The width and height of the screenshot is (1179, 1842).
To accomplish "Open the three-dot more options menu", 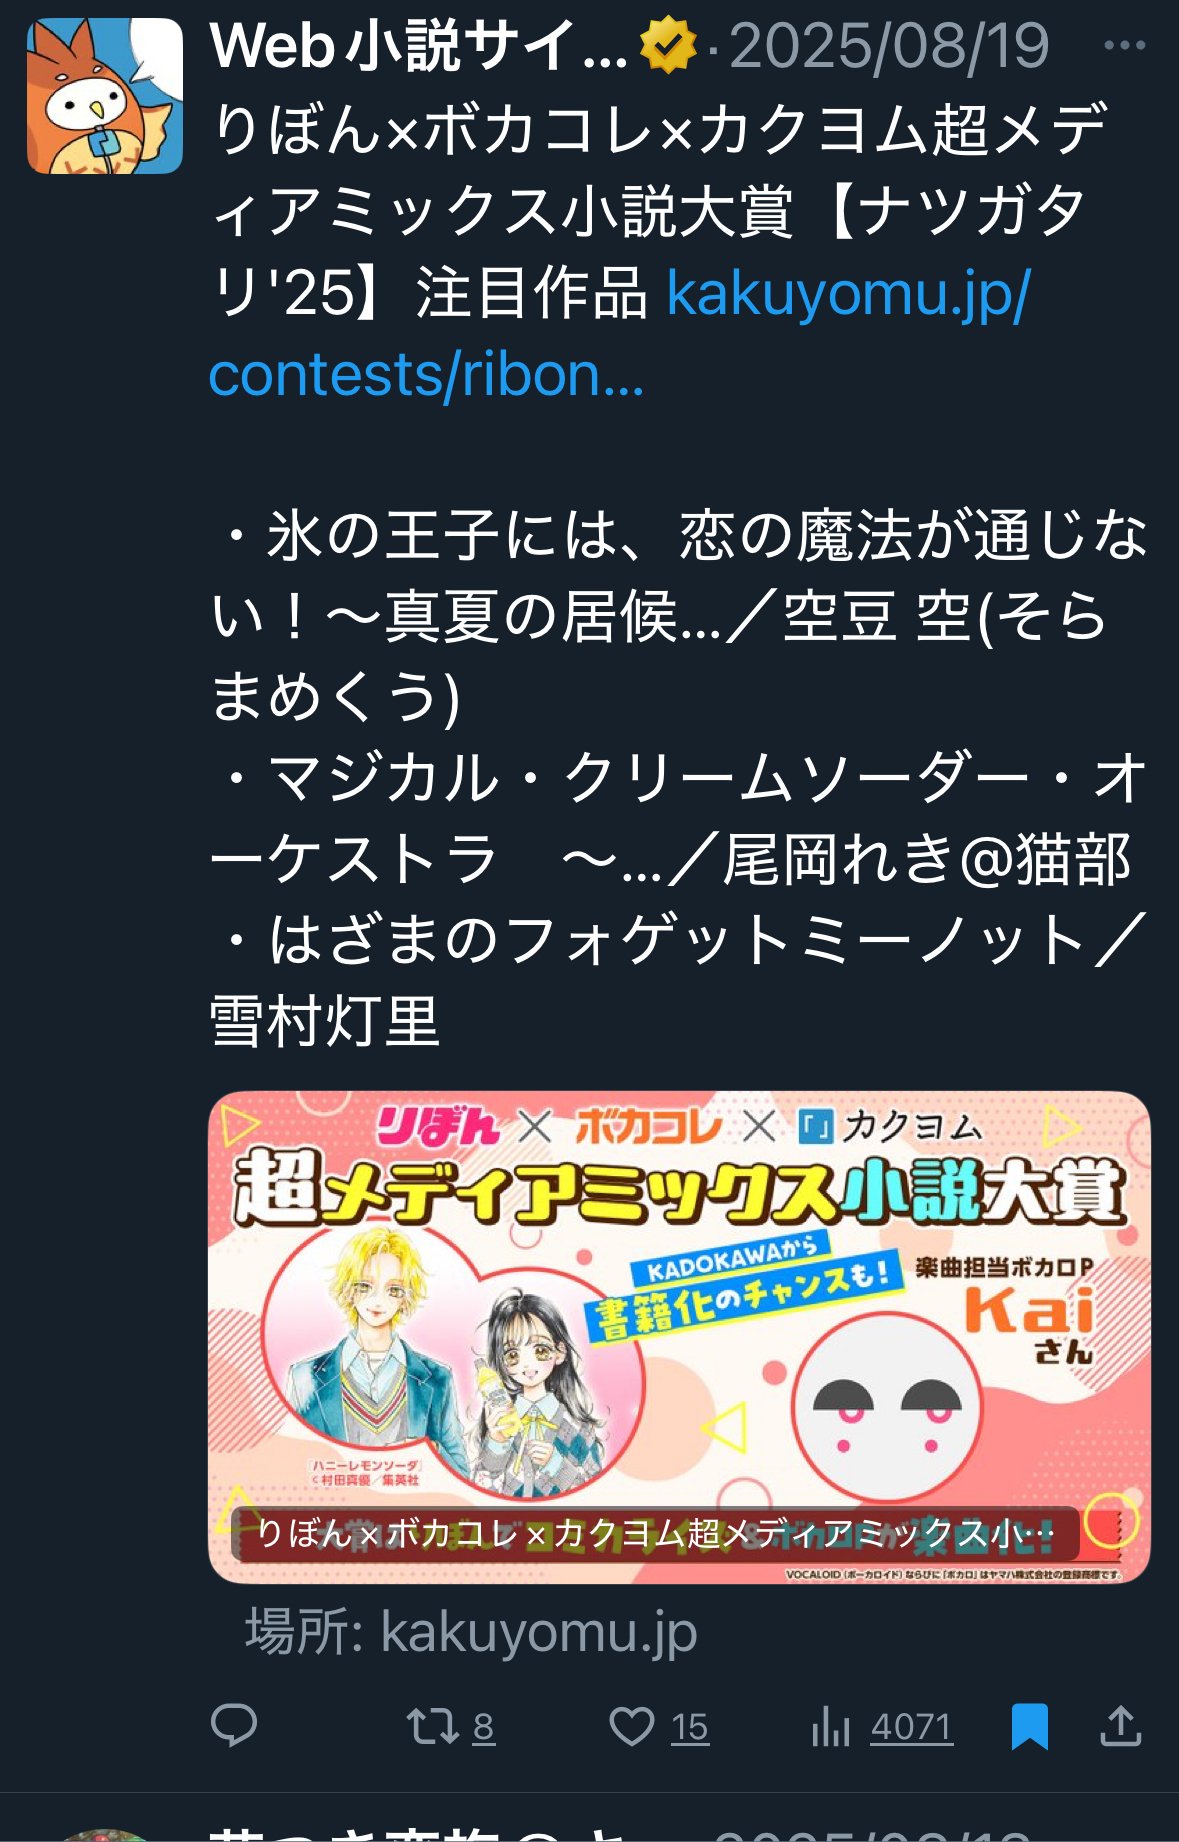I will (1125, 45).
